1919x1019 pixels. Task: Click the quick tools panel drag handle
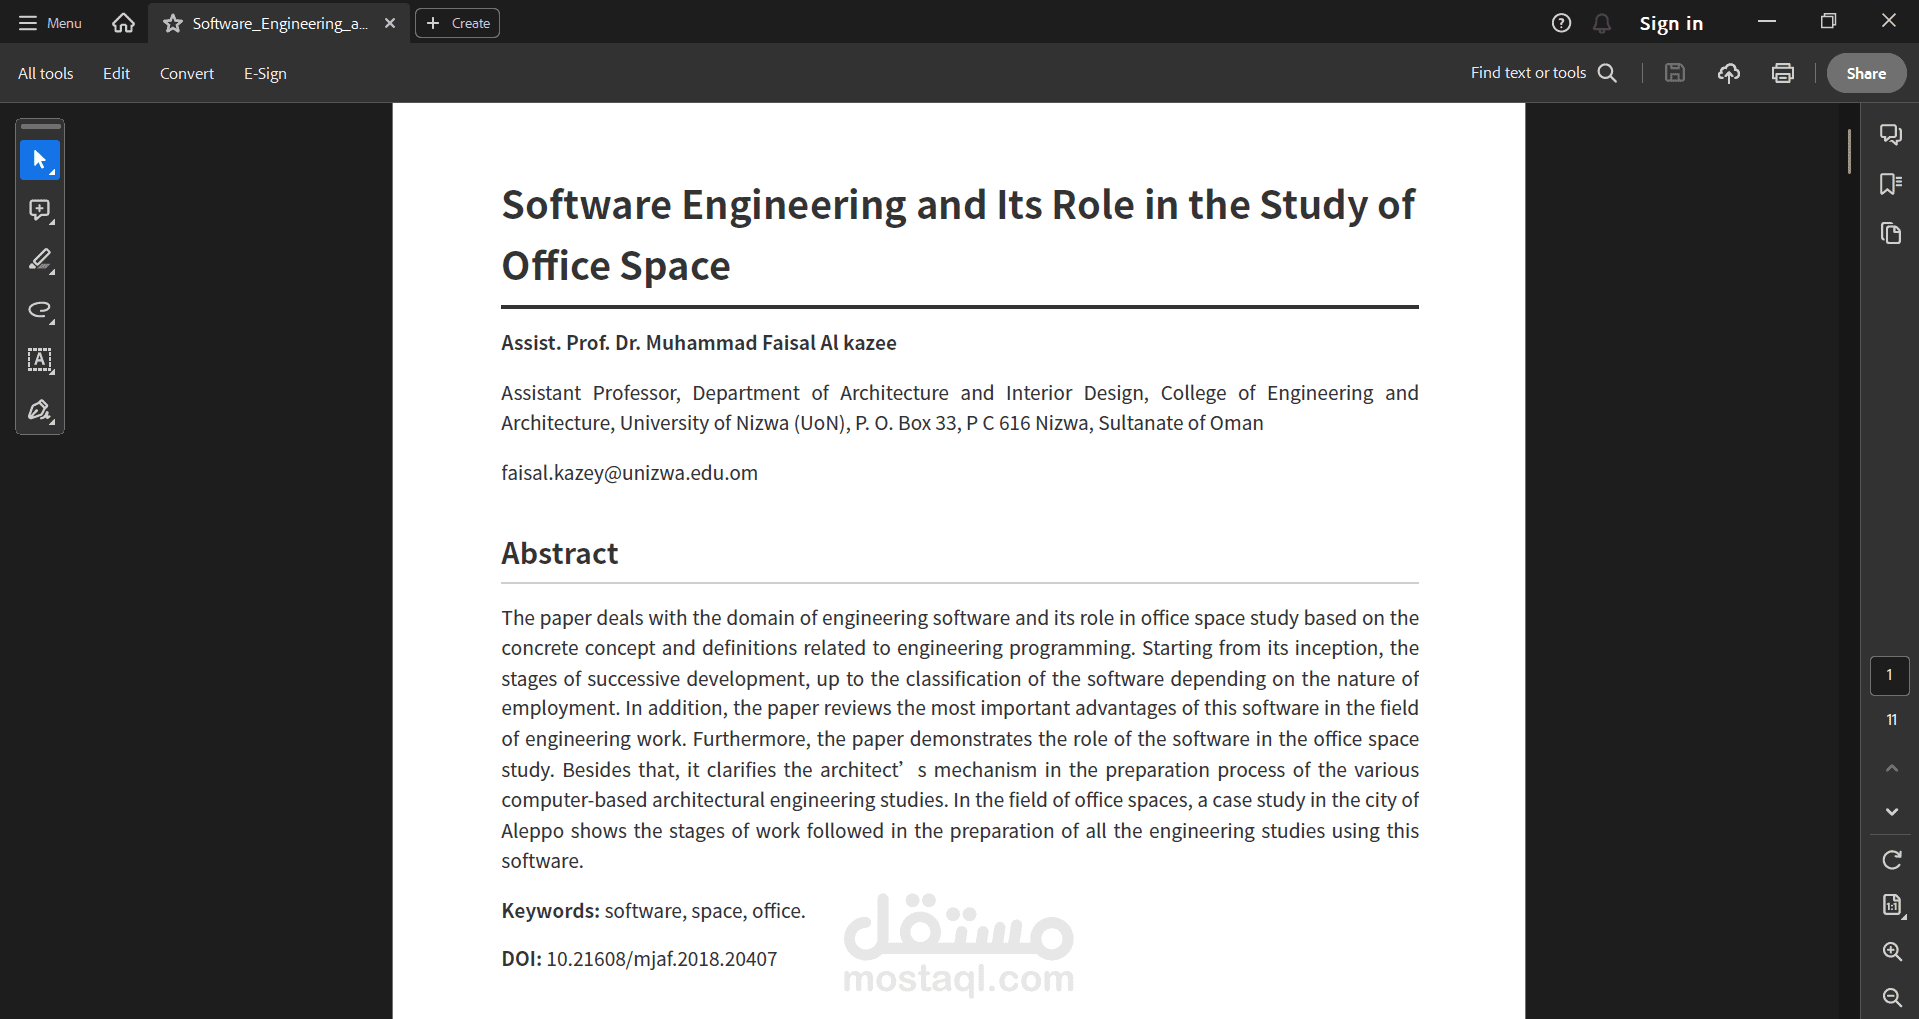(x=40, y=127)
